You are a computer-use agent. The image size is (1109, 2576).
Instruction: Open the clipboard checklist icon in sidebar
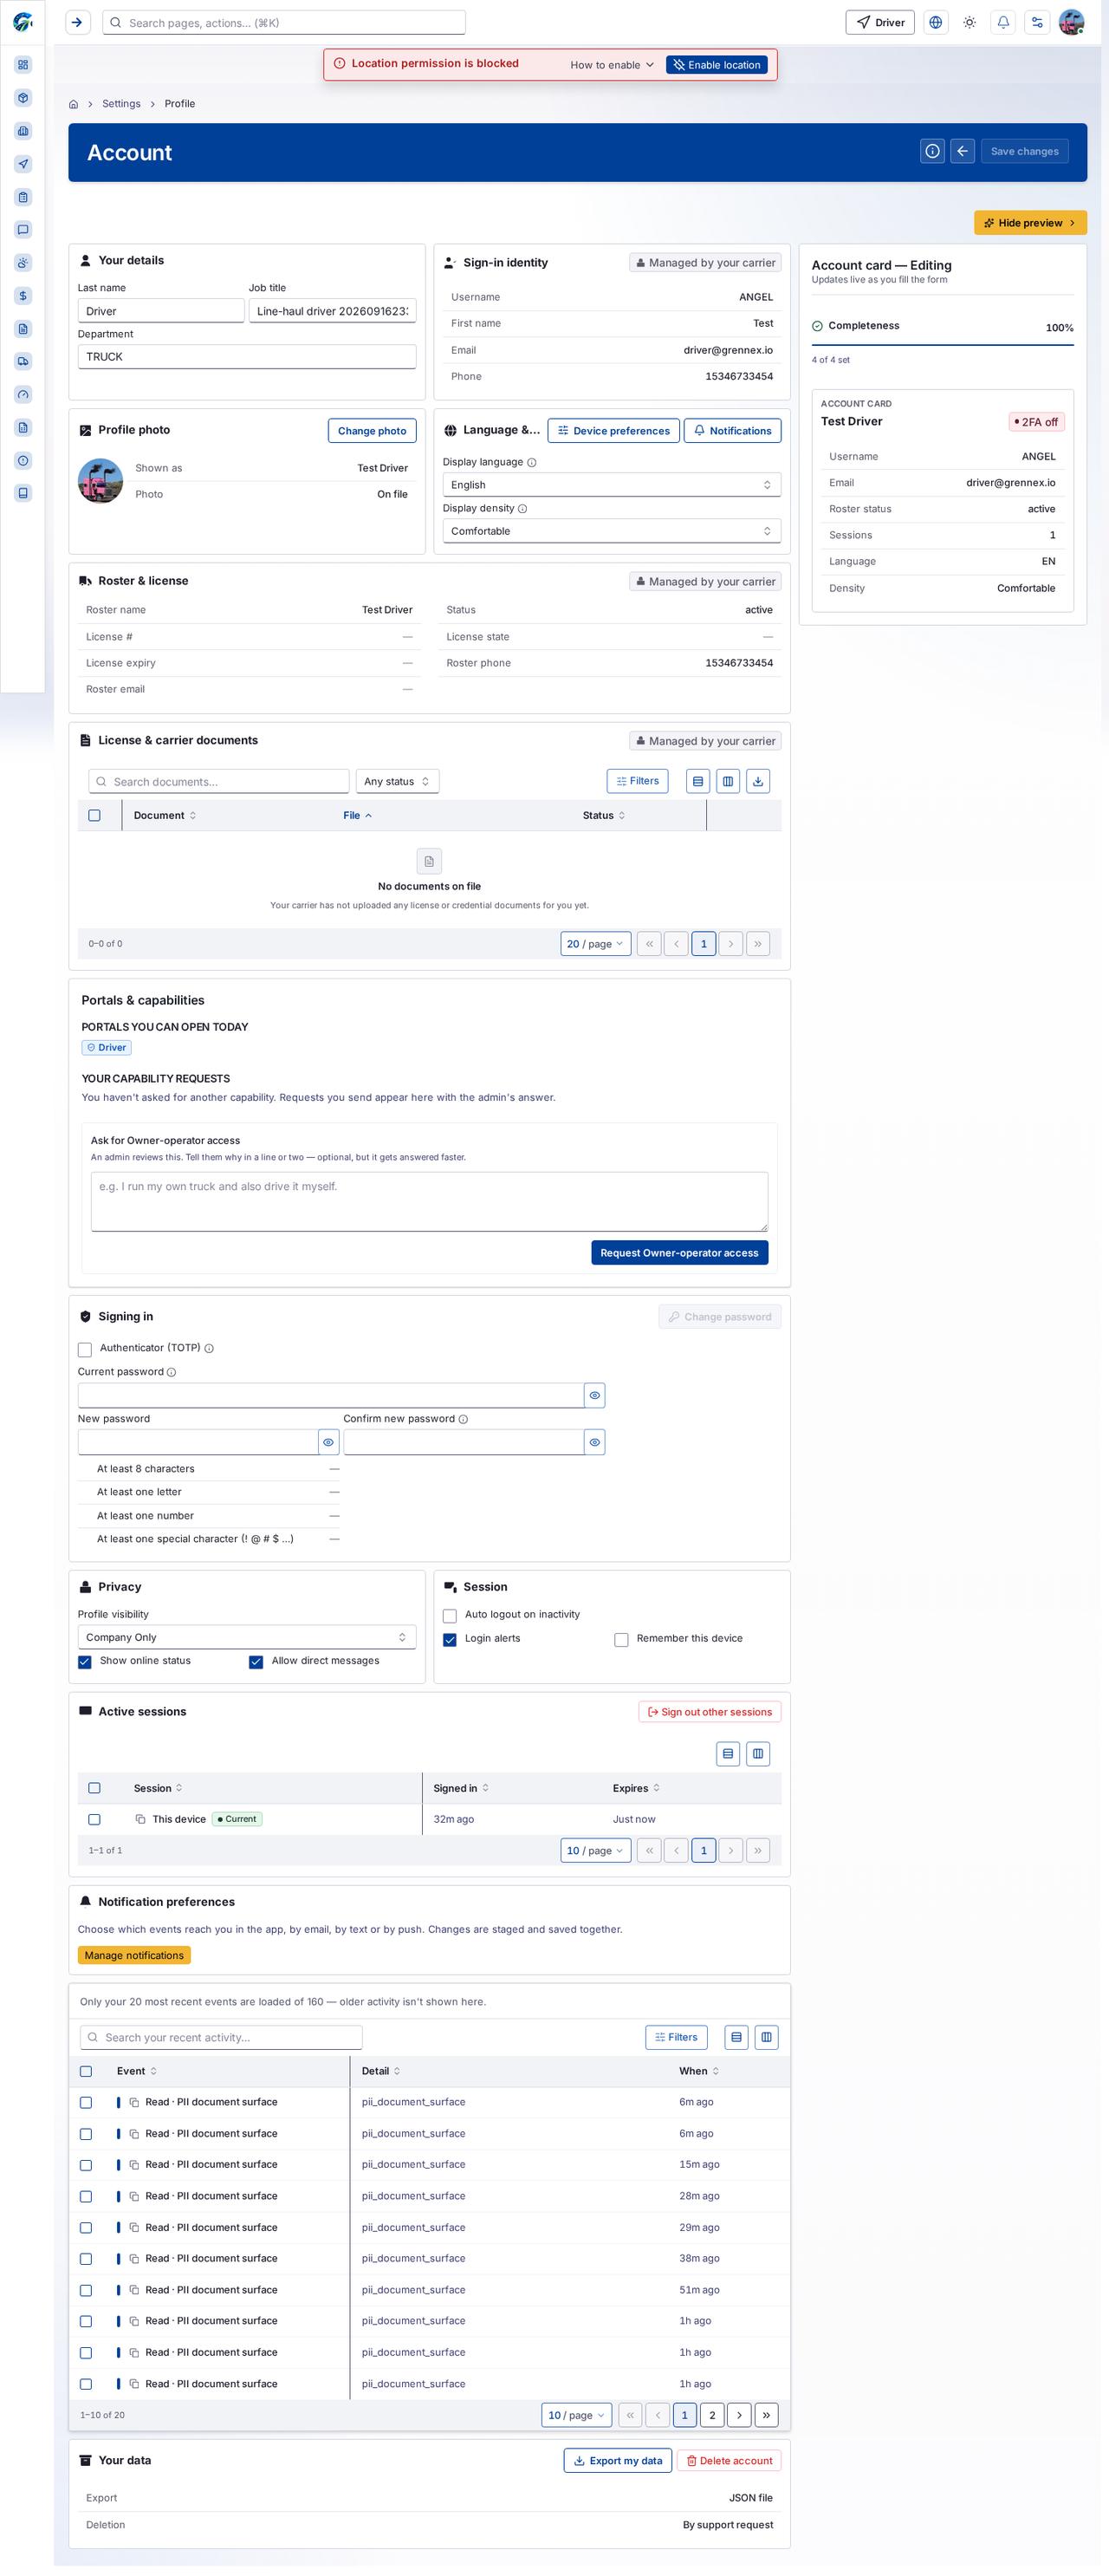point(23,197)
